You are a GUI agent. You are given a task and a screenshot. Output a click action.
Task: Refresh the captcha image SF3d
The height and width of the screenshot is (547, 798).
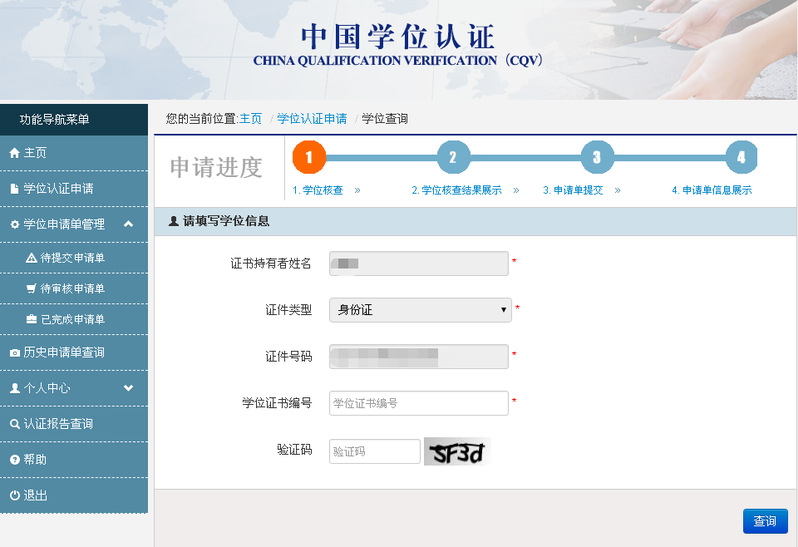point(457,452)
